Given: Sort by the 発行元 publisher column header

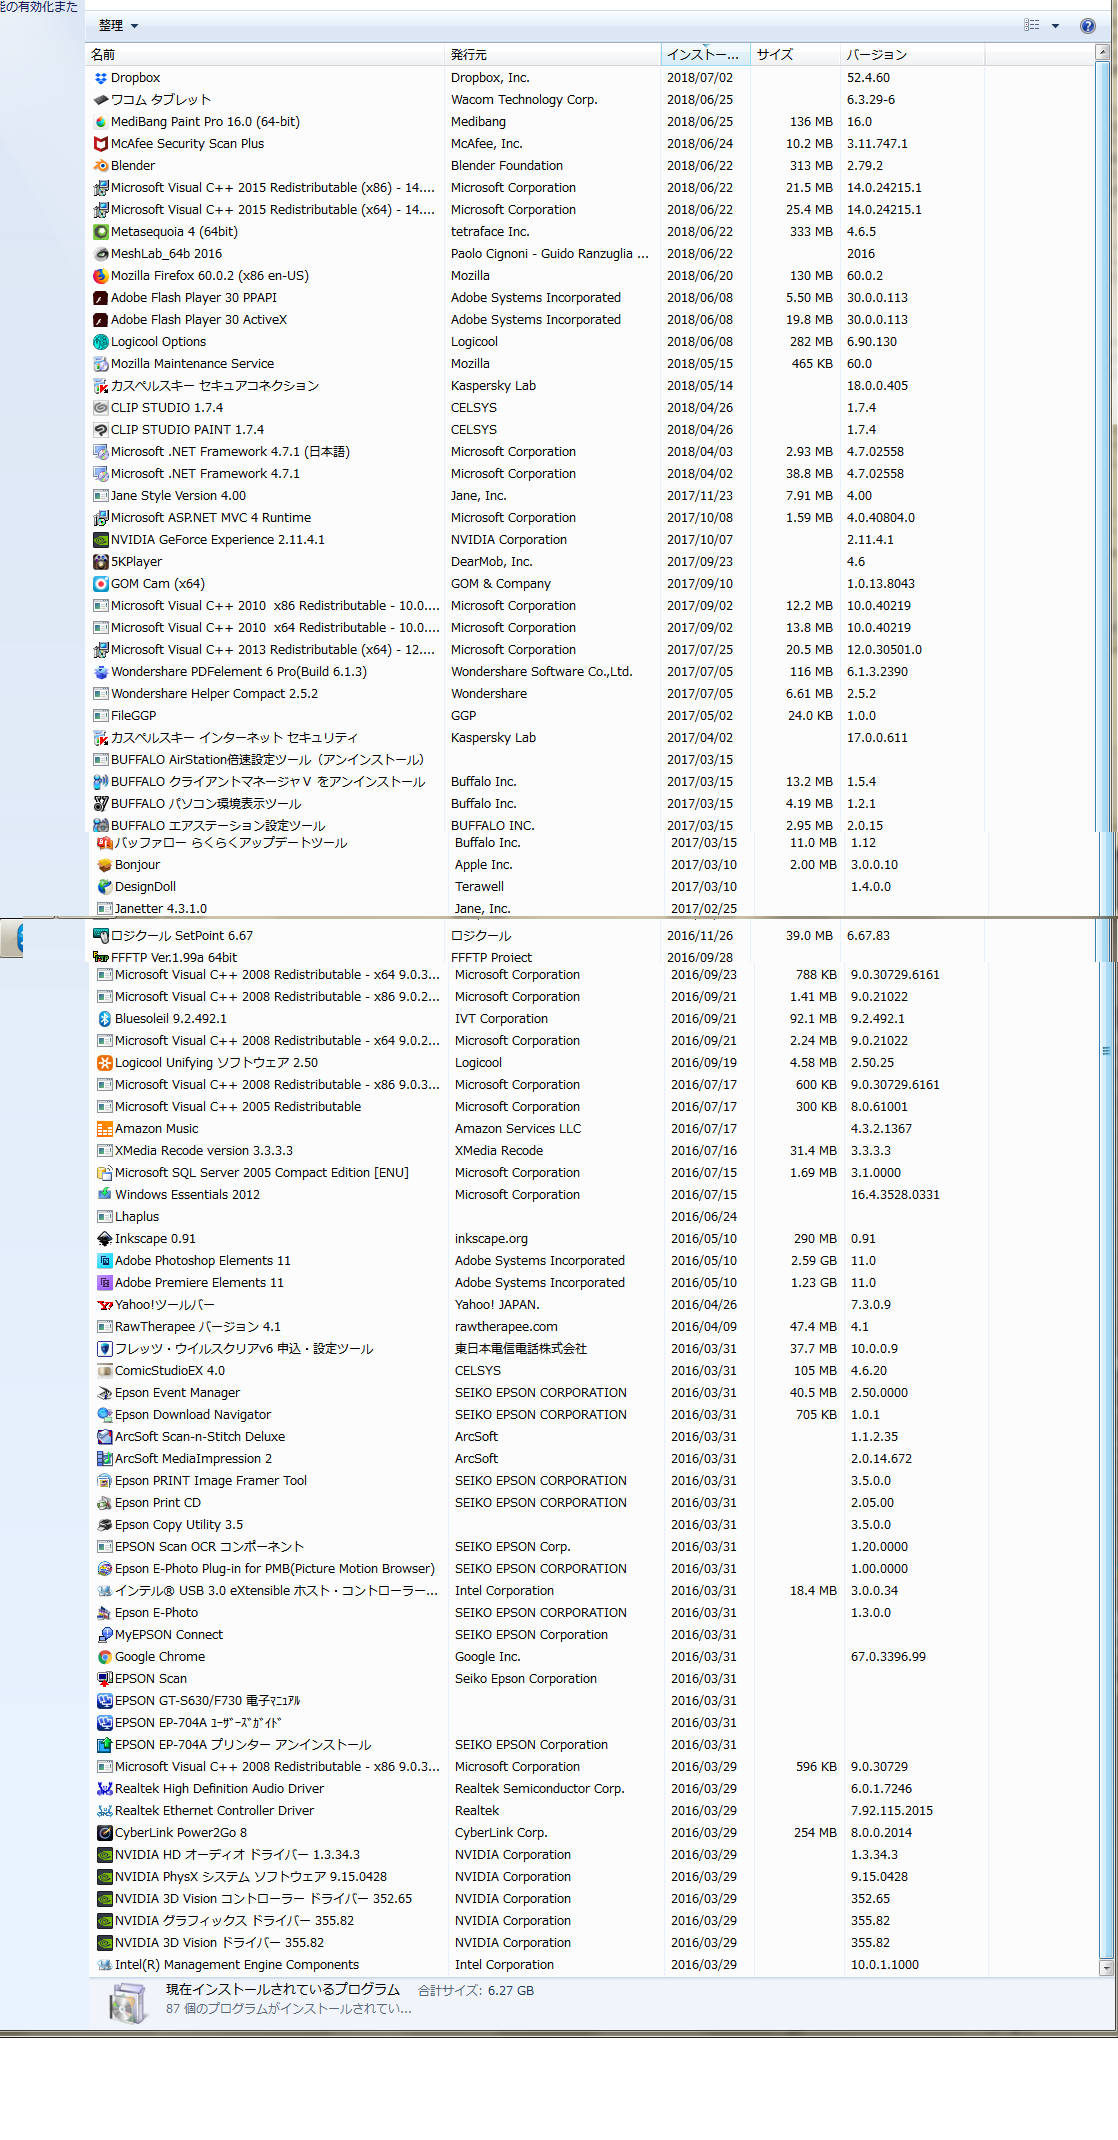Looking at the screenshot, I should click(x=553, y=55).
